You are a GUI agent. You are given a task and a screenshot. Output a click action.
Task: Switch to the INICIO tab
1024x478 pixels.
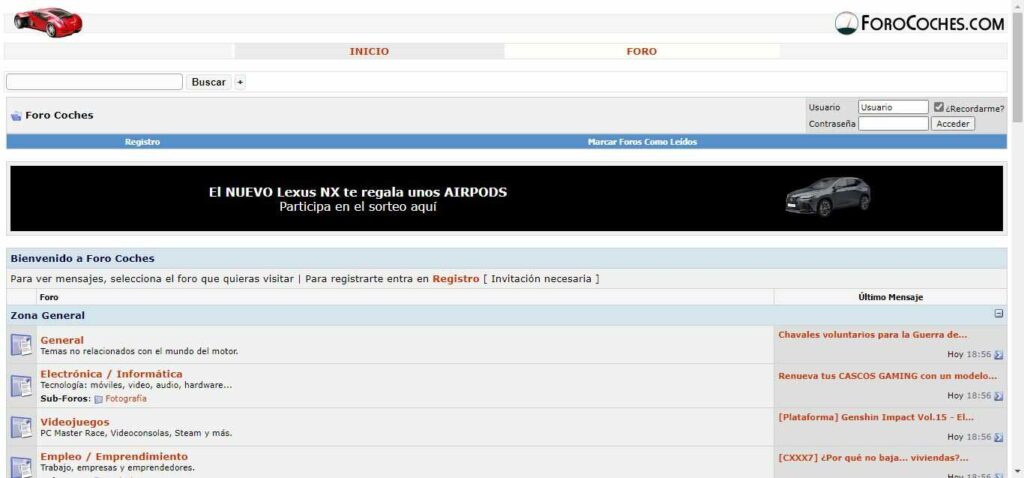click(369, 51)
